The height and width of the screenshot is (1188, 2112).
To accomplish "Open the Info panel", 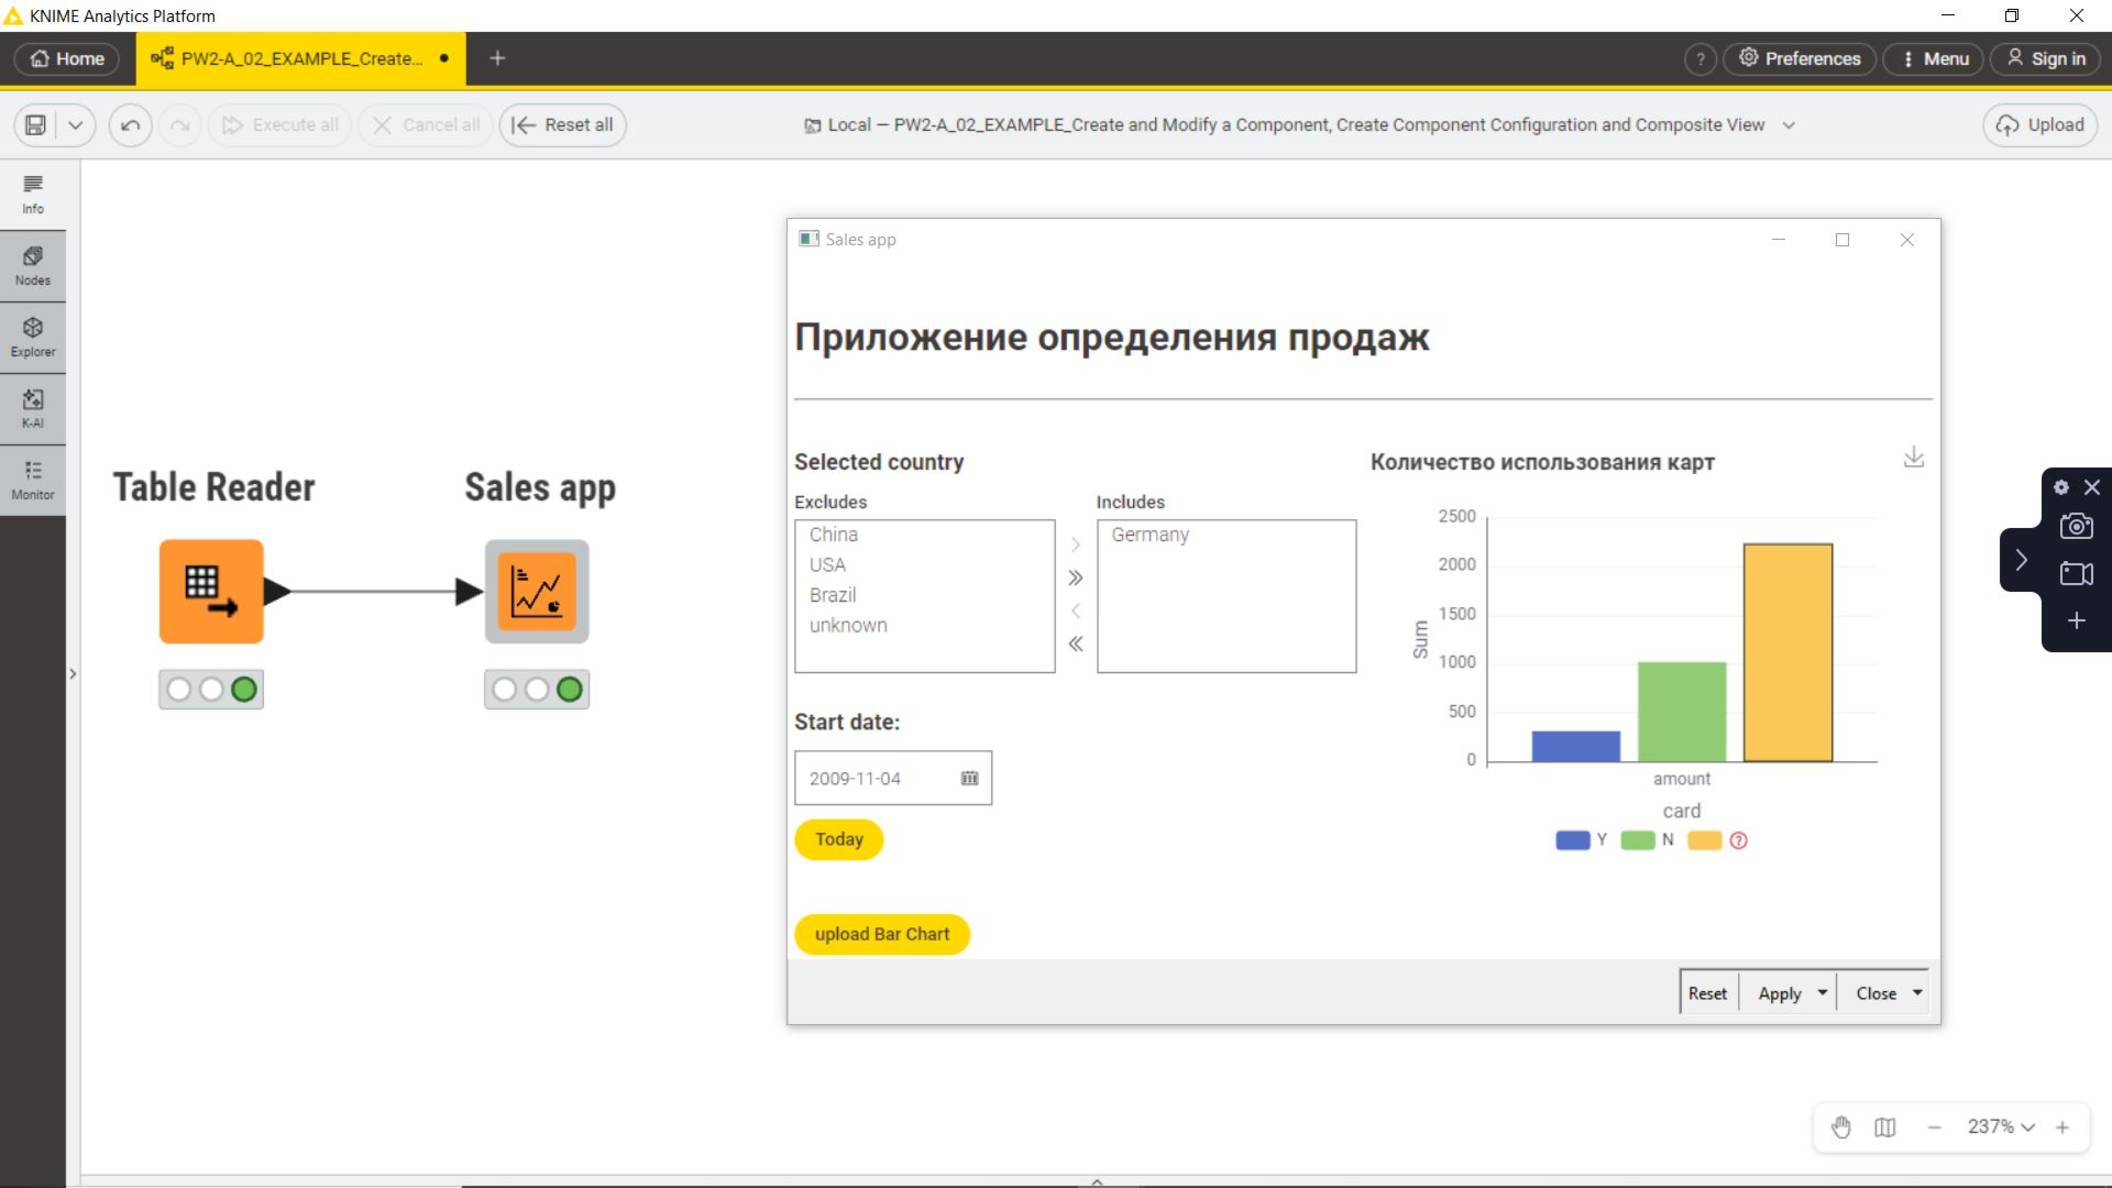I will (x=33, y=192).
